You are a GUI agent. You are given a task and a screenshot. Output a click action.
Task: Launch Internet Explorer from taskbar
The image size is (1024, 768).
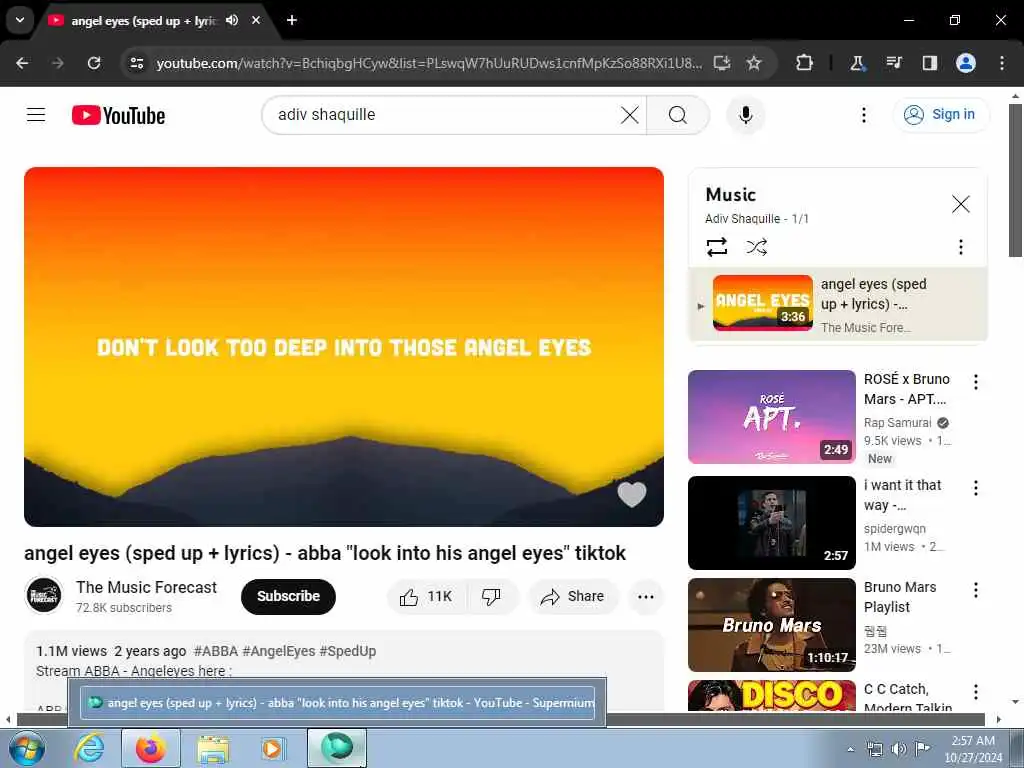click(x=89, y=748)
